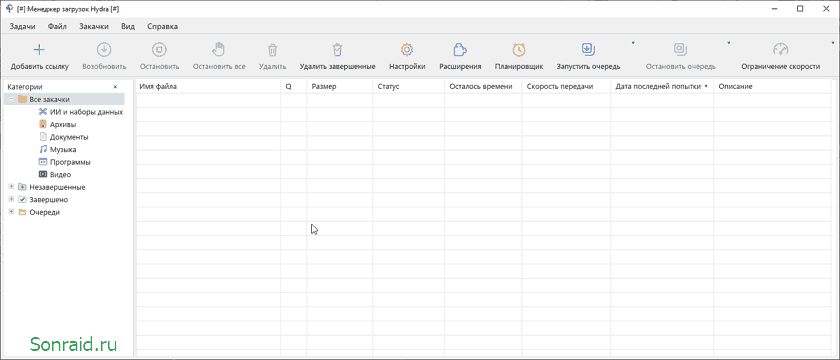
Task: Click the Очереди folder icon
Action: [x=22, y=212]
